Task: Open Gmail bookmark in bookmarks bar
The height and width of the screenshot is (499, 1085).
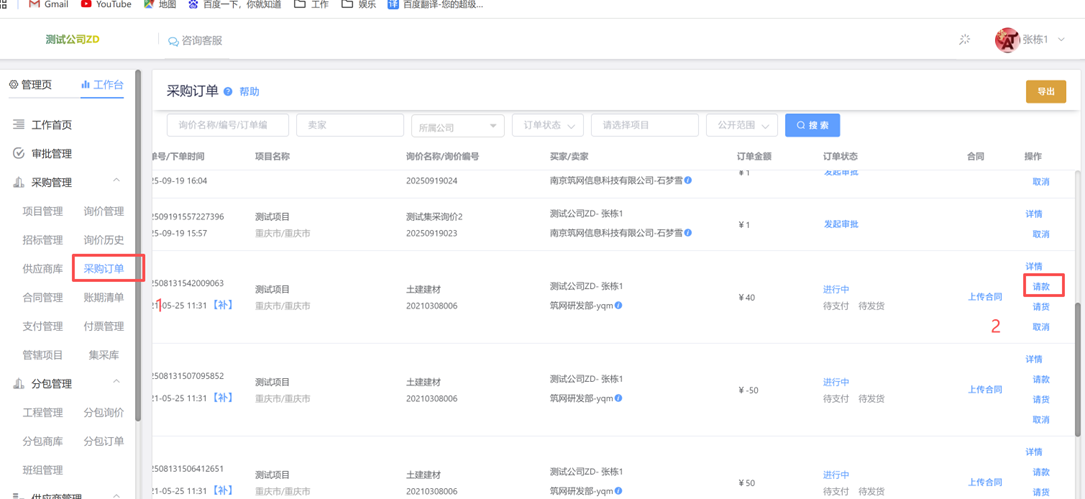Action: click(48, 5)
